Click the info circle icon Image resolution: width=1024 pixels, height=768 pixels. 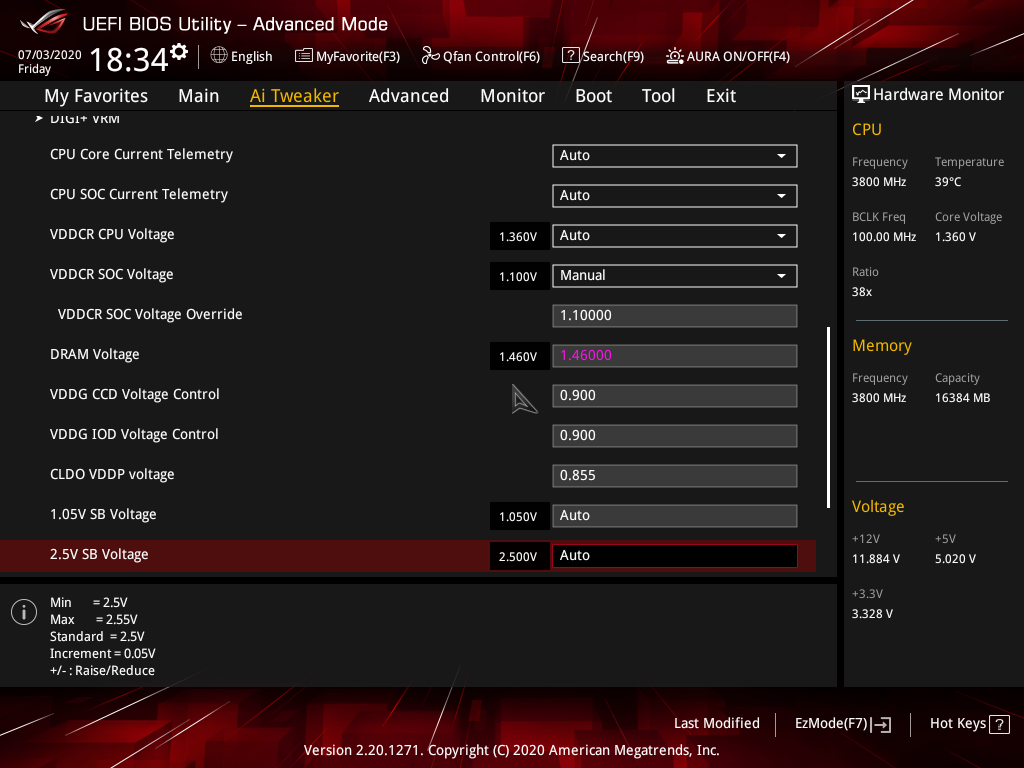pos(24,612)
